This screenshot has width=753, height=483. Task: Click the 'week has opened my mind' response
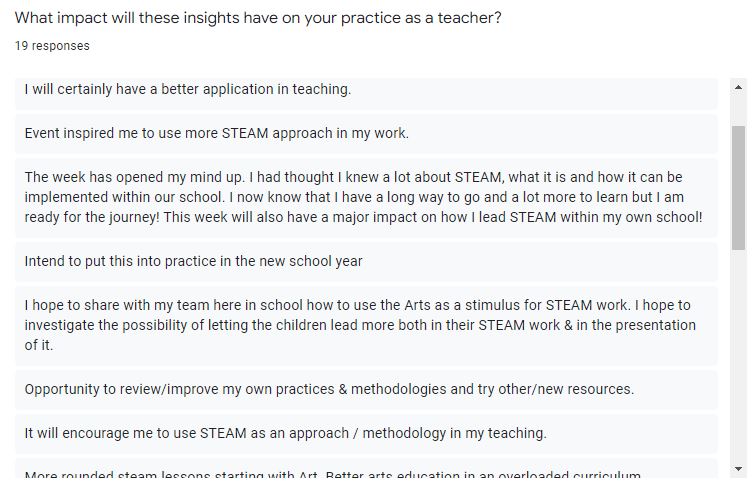366,197
